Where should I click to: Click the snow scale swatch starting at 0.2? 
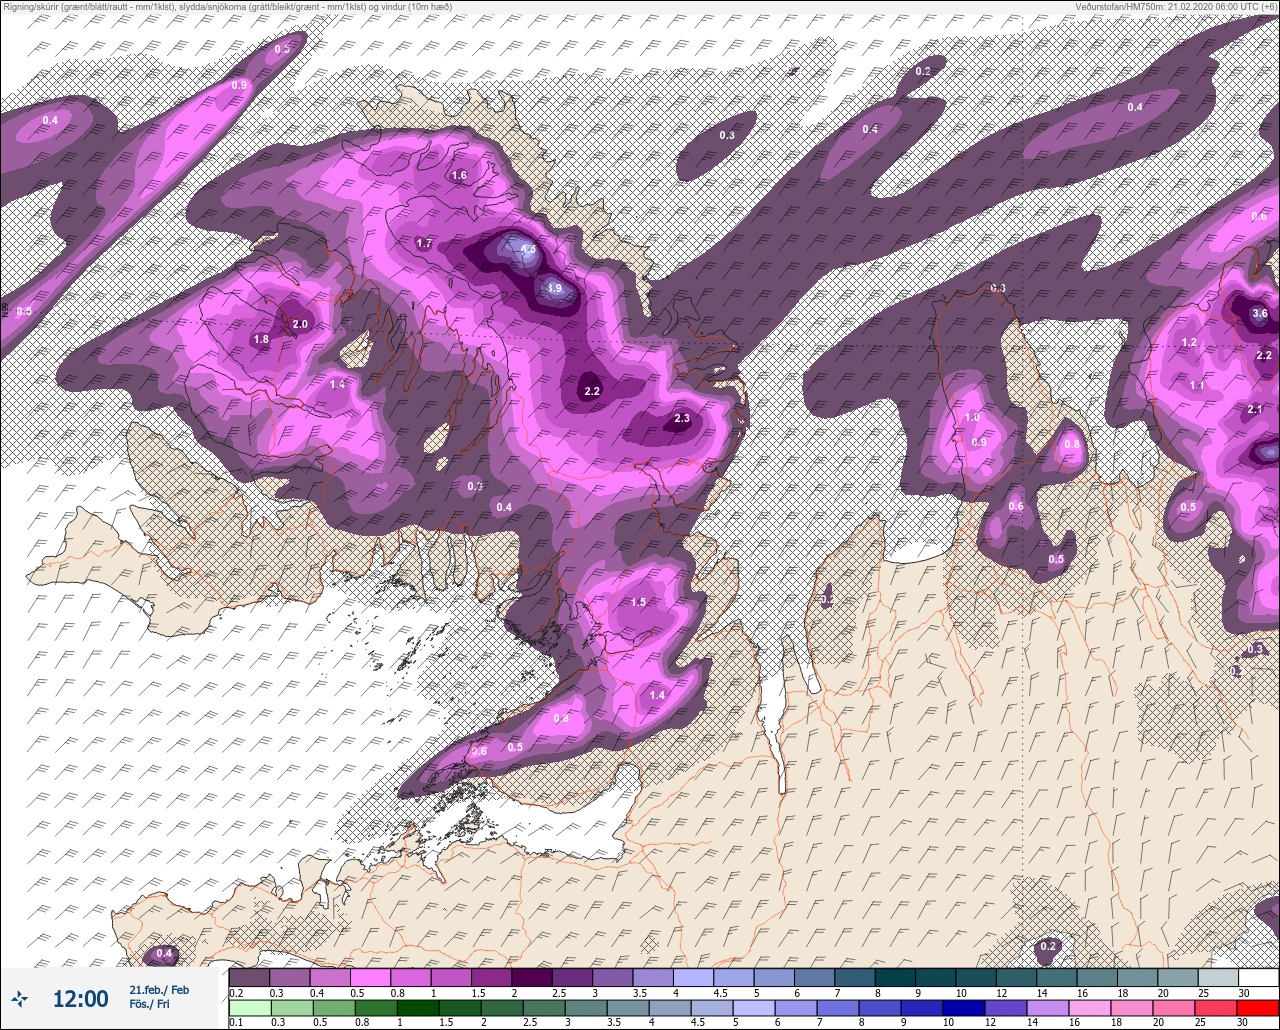point(249,978)
